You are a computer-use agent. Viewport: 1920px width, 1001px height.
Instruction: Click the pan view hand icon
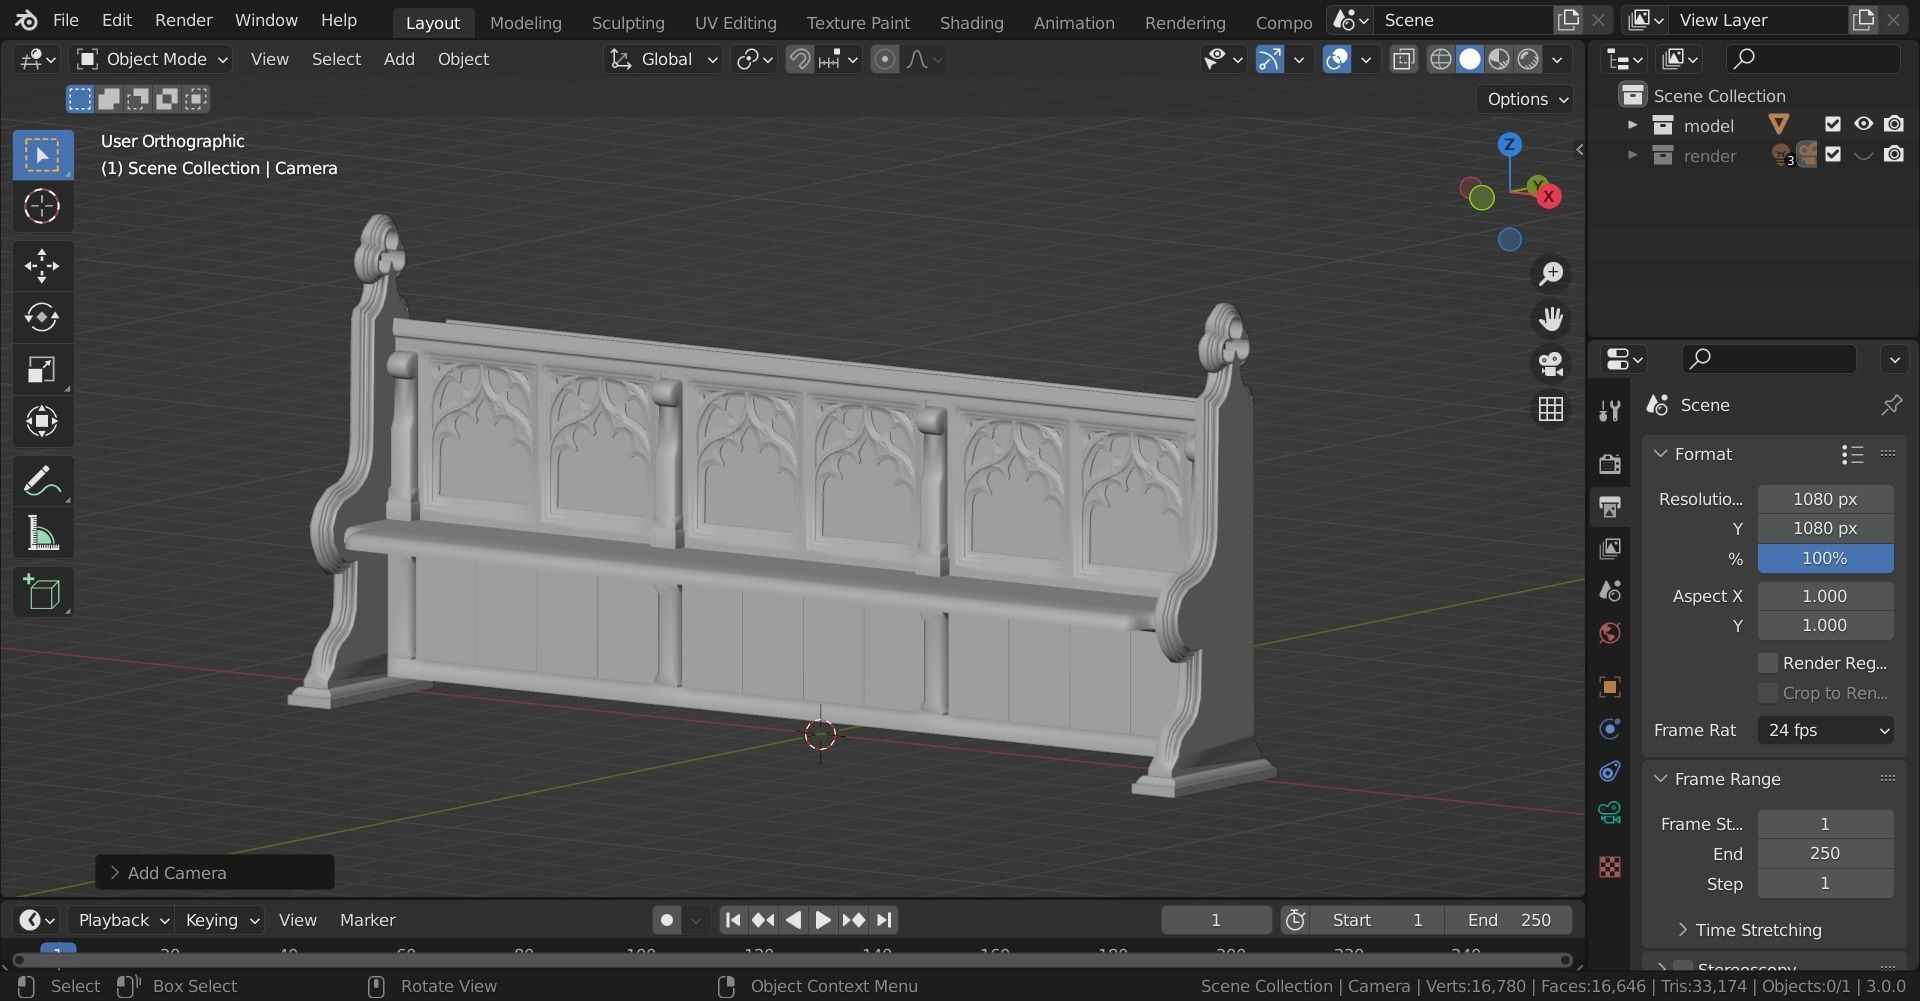tap(1551, 319)
